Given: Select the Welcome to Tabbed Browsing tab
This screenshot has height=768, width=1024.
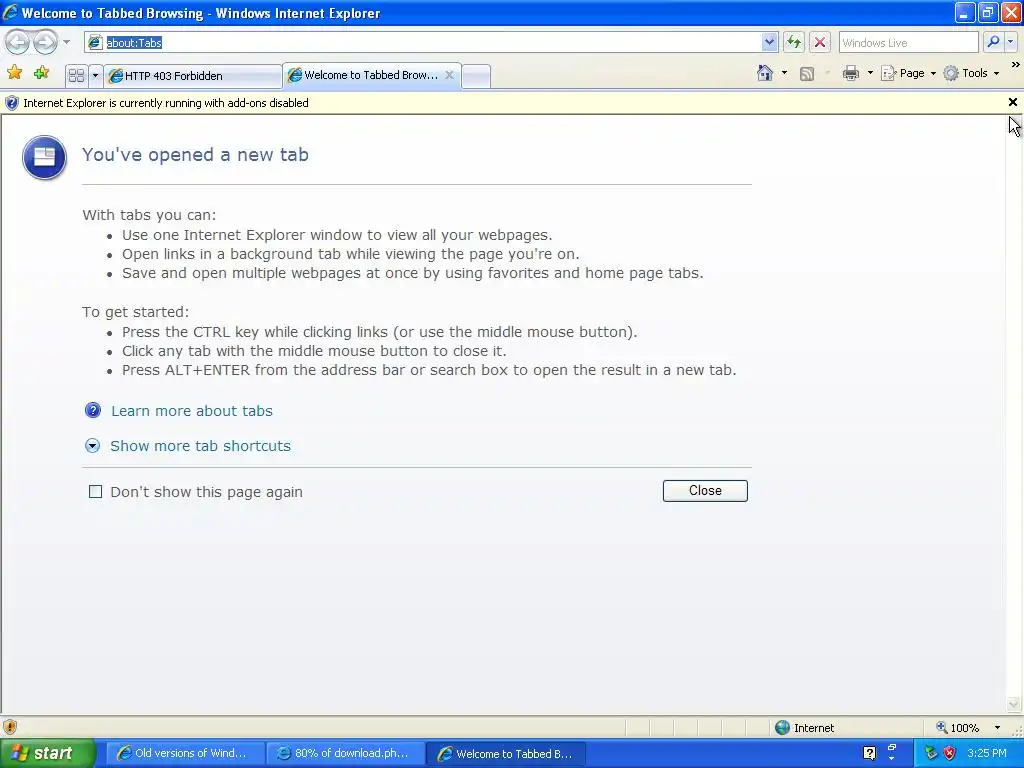Looking at the screenshot, I should [x=372, y=75].
